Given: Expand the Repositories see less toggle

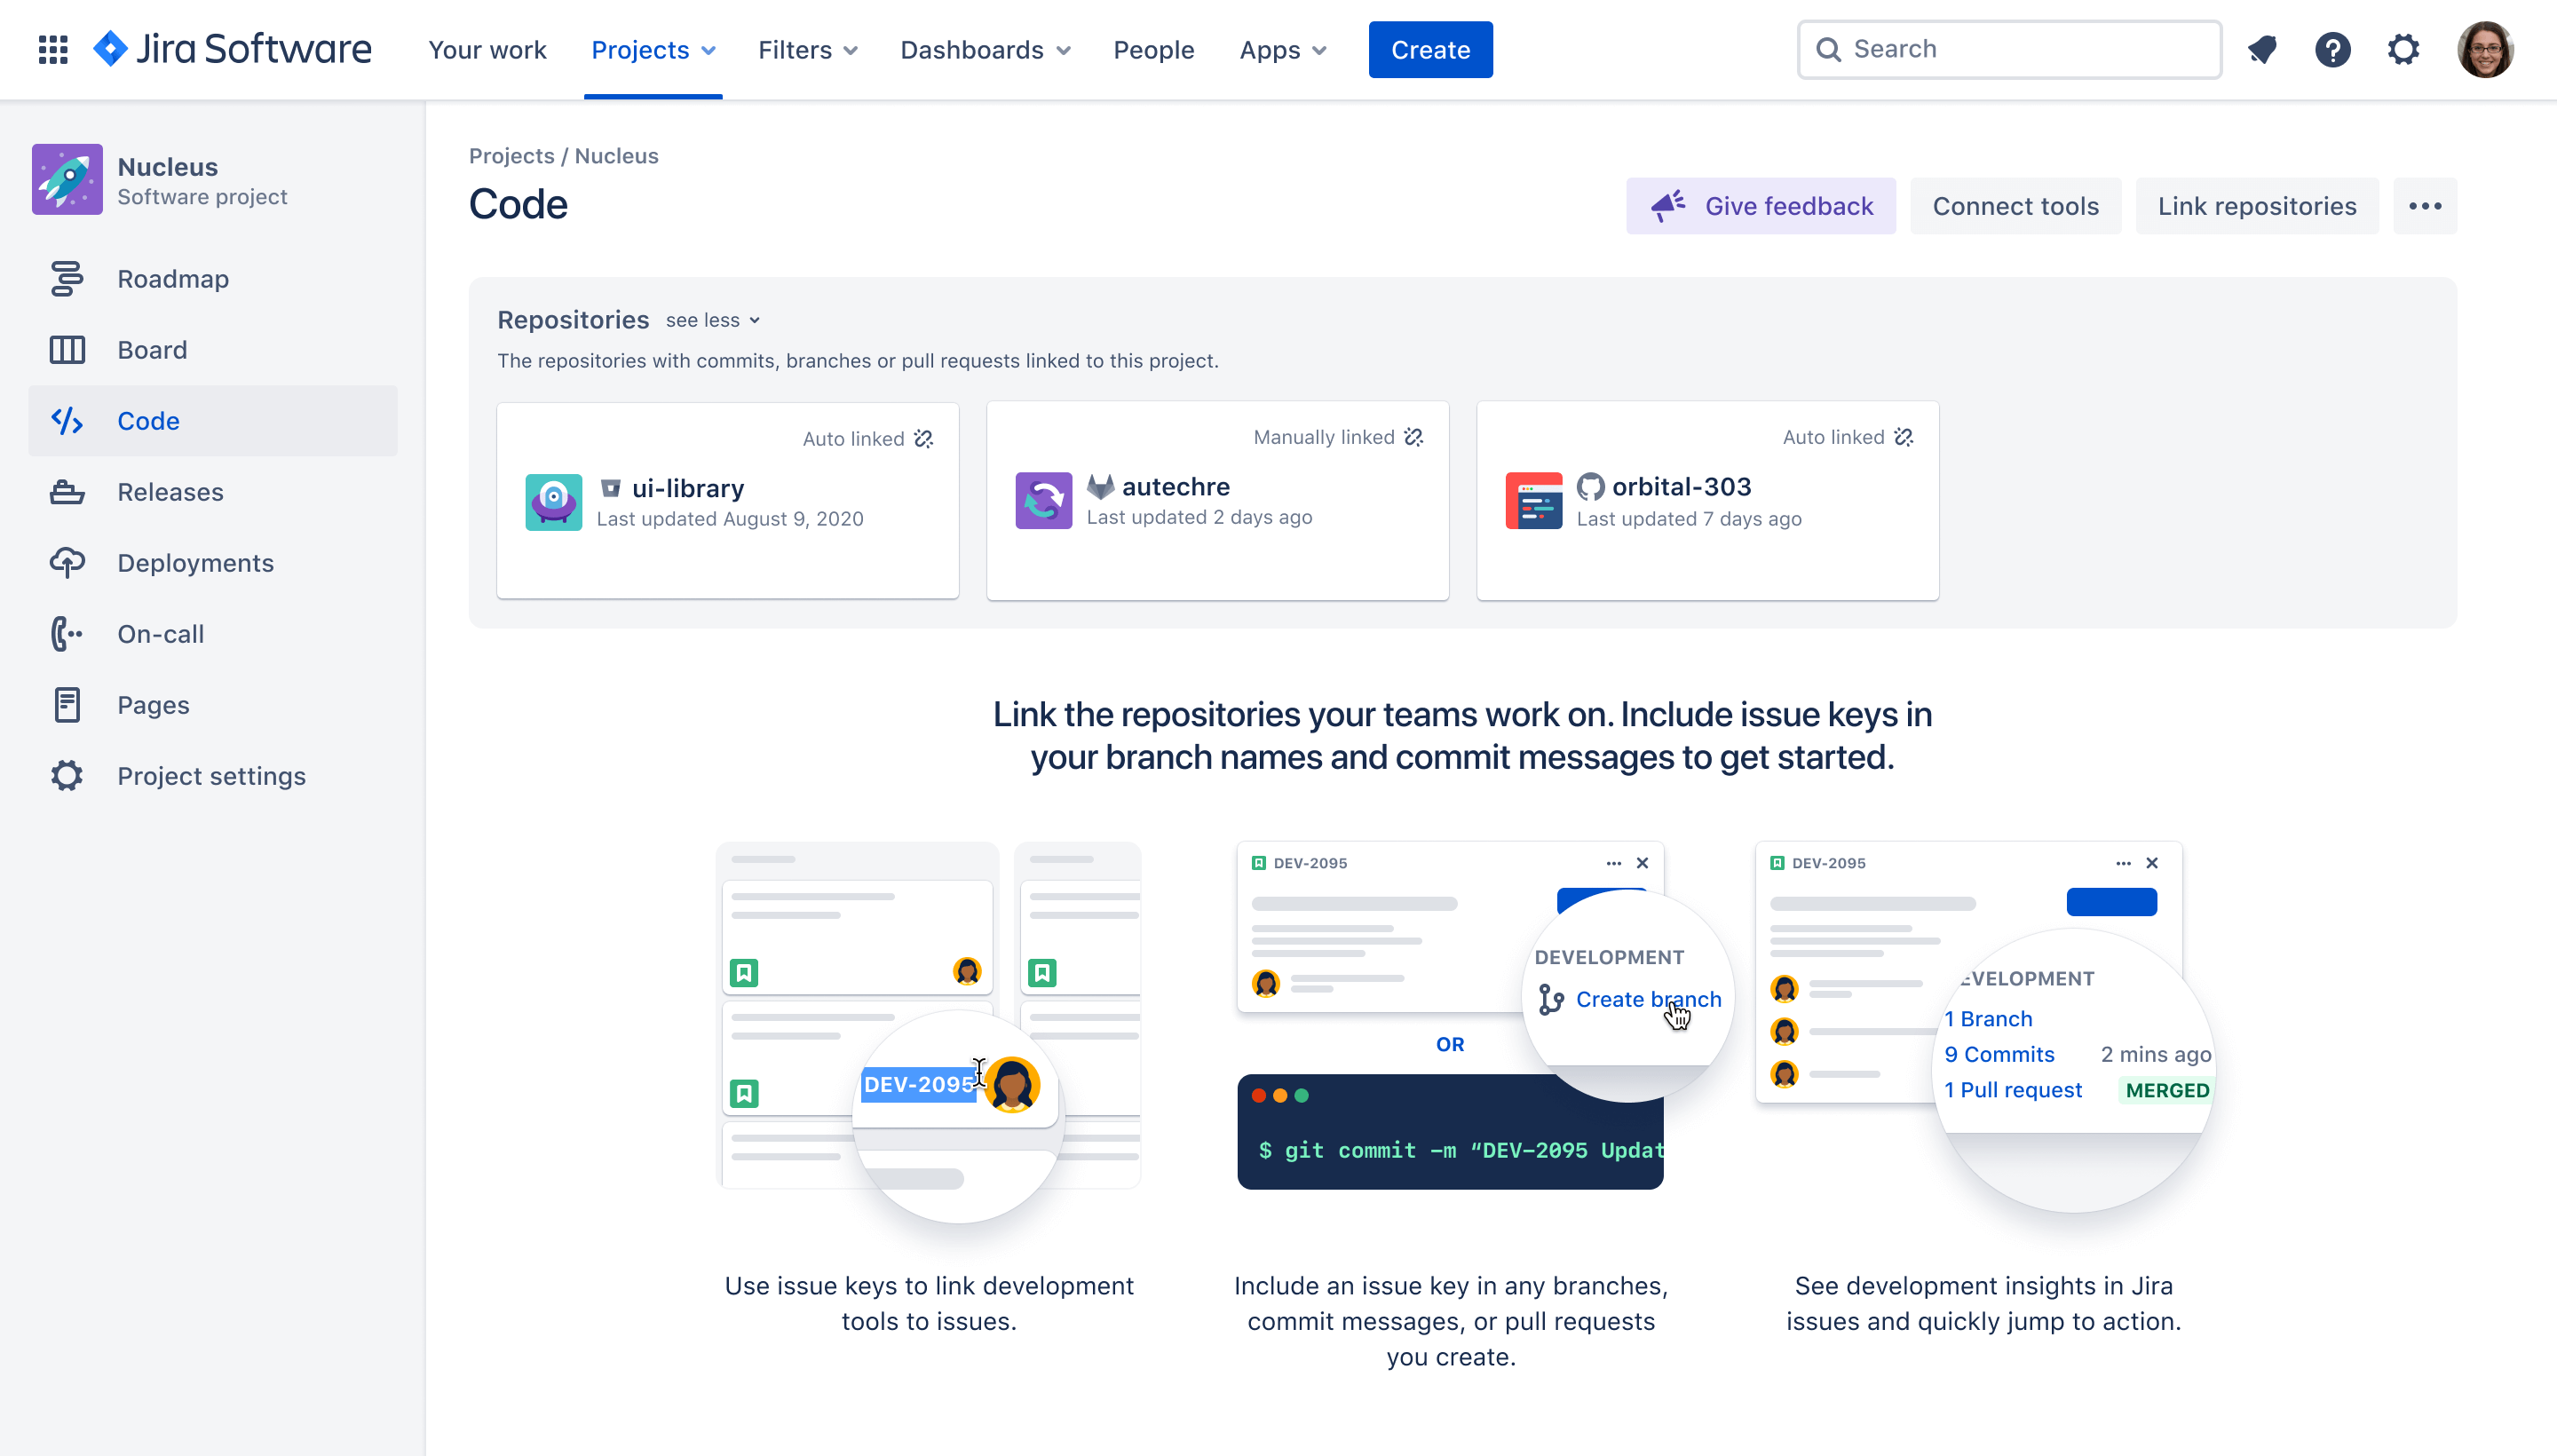Looking at the screenshot, I should (x=711, y=320).
